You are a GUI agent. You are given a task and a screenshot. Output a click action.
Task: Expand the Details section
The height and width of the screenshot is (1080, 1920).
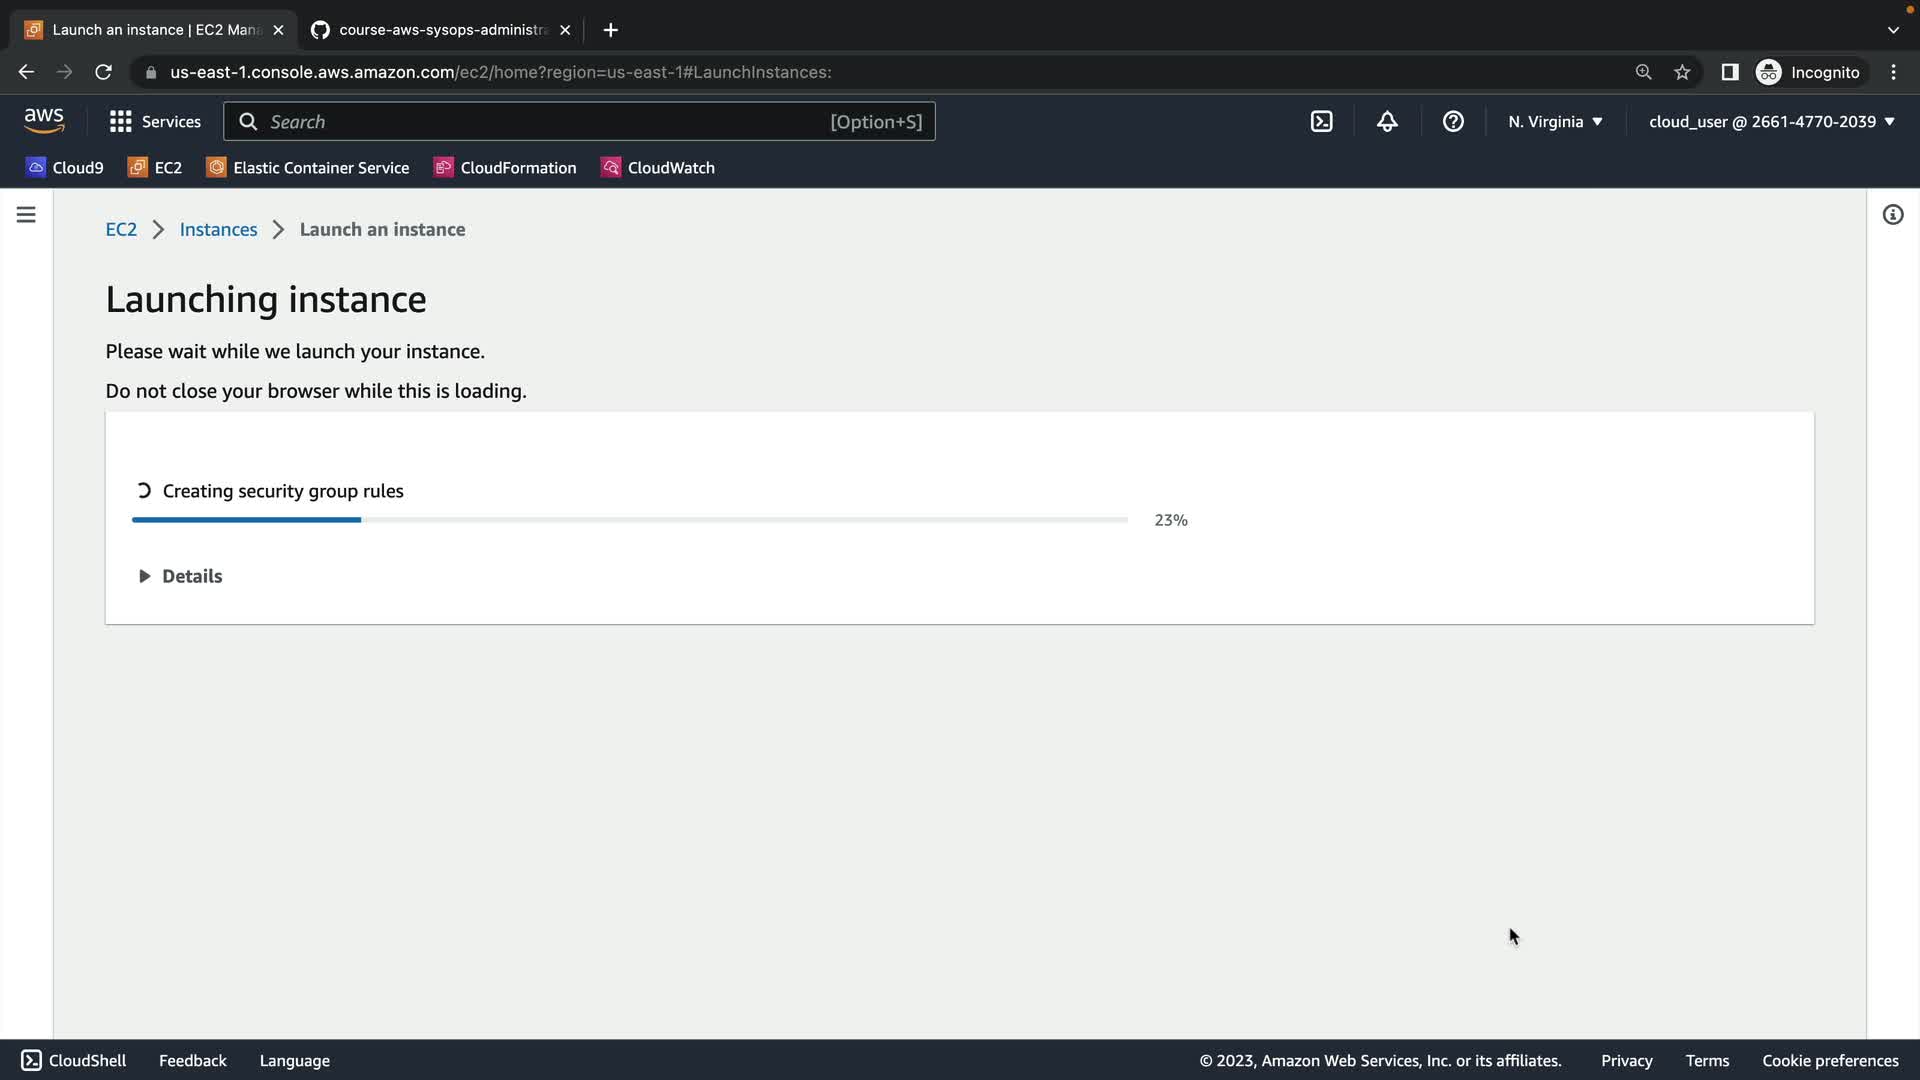tap(181, 576)
